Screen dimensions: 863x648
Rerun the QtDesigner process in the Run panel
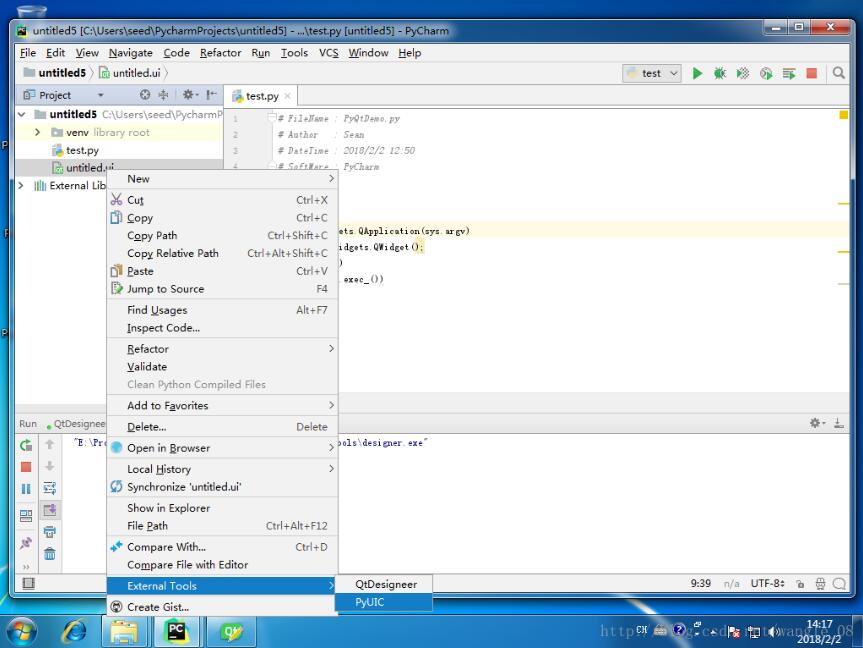pyautogui.click(x=26, y=445)
